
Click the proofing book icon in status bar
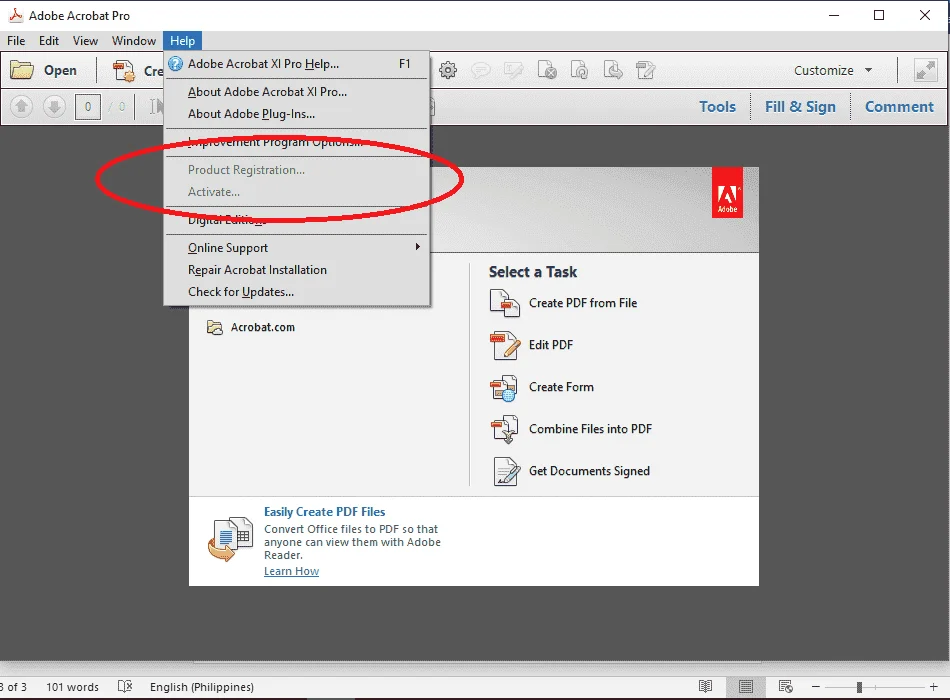(x=125, y=686)
